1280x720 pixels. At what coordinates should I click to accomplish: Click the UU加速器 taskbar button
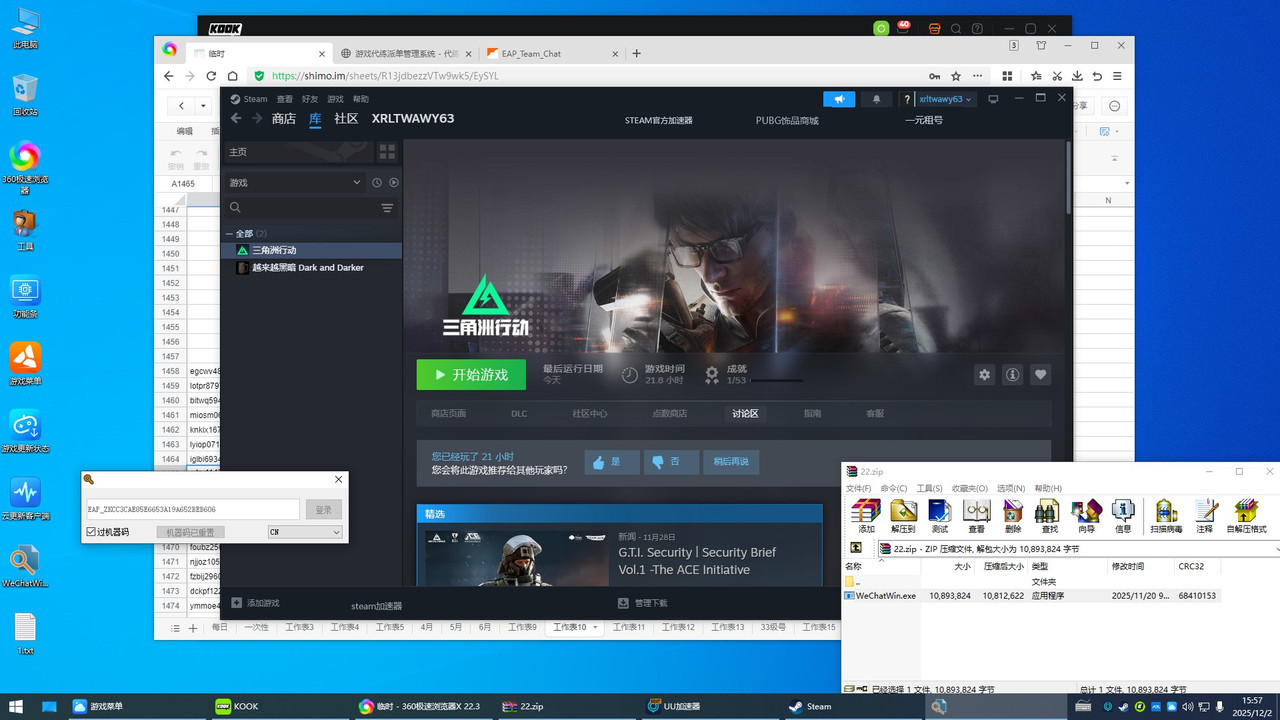coord(673,706)
